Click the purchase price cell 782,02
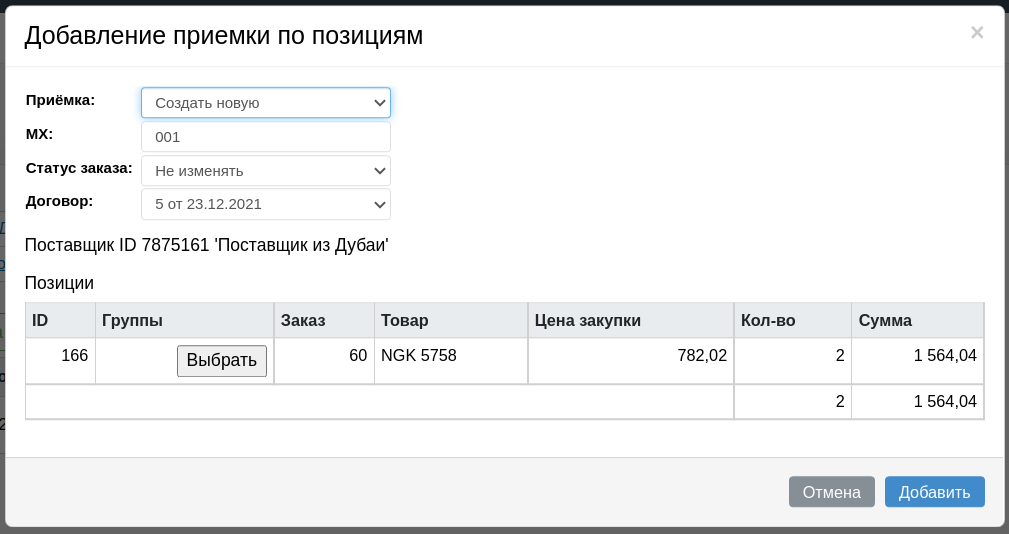The height and width of the screenshot is (534, 1009). click(x=631, y=361)
